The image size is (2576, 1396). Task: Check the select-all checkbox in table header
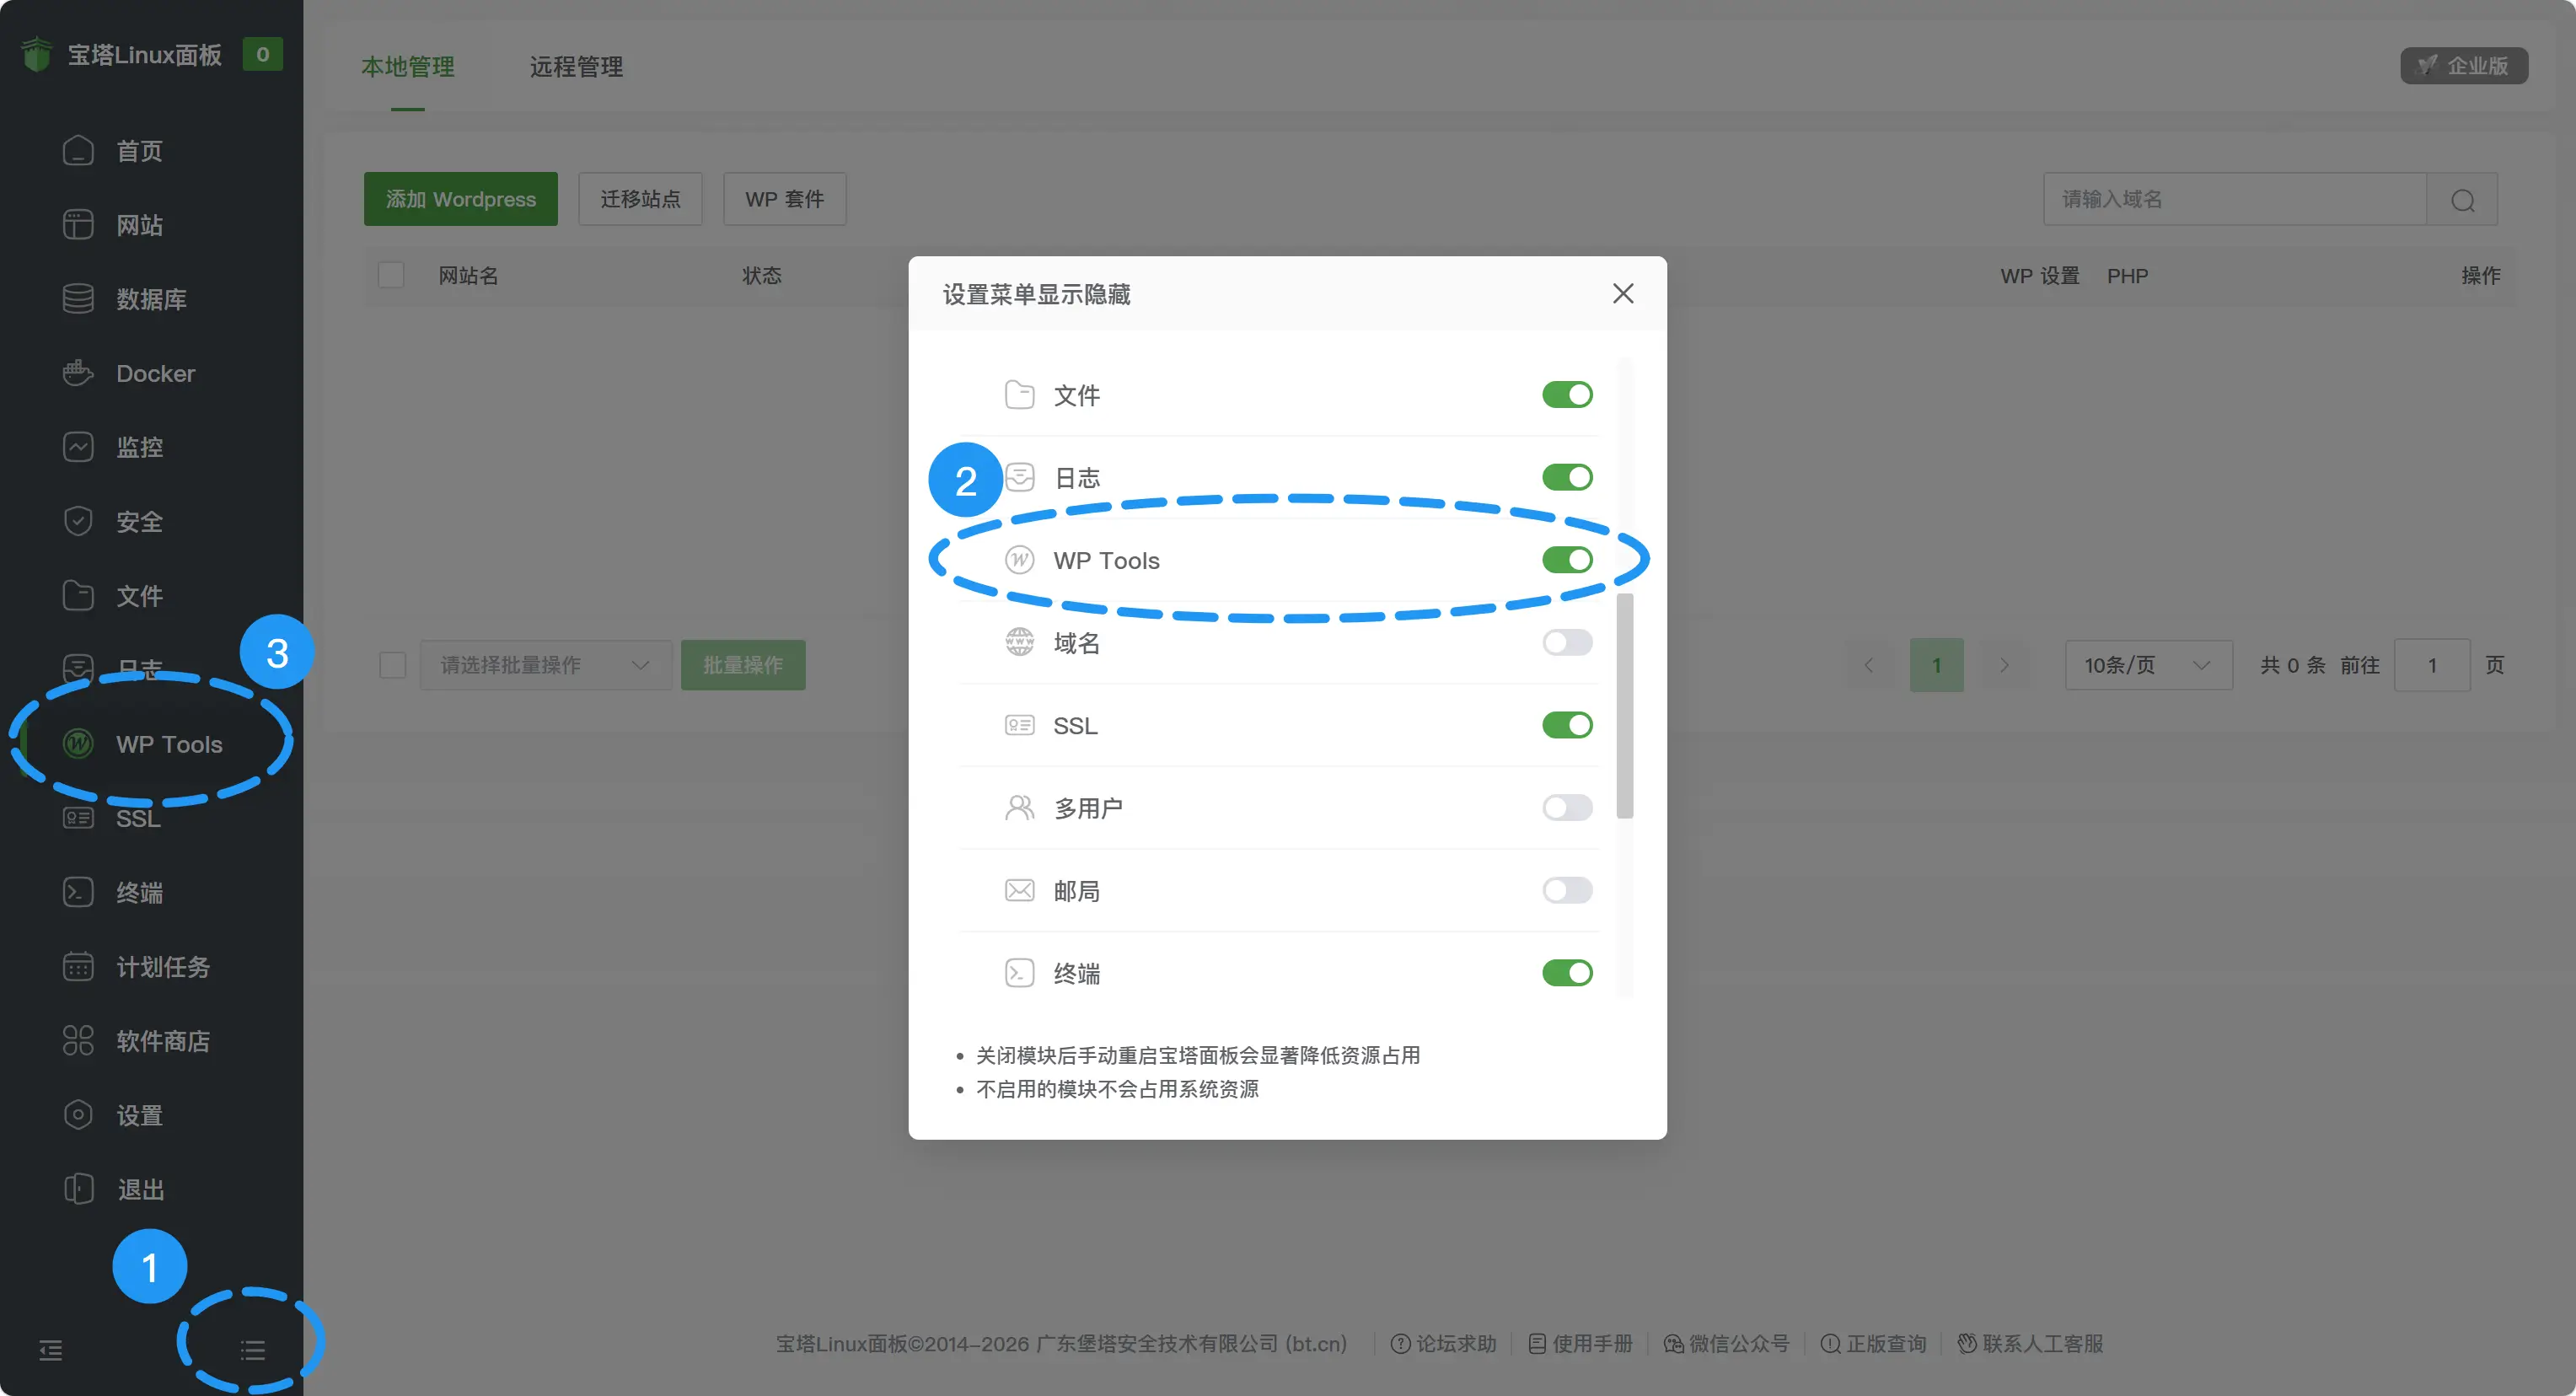[391, 275]
